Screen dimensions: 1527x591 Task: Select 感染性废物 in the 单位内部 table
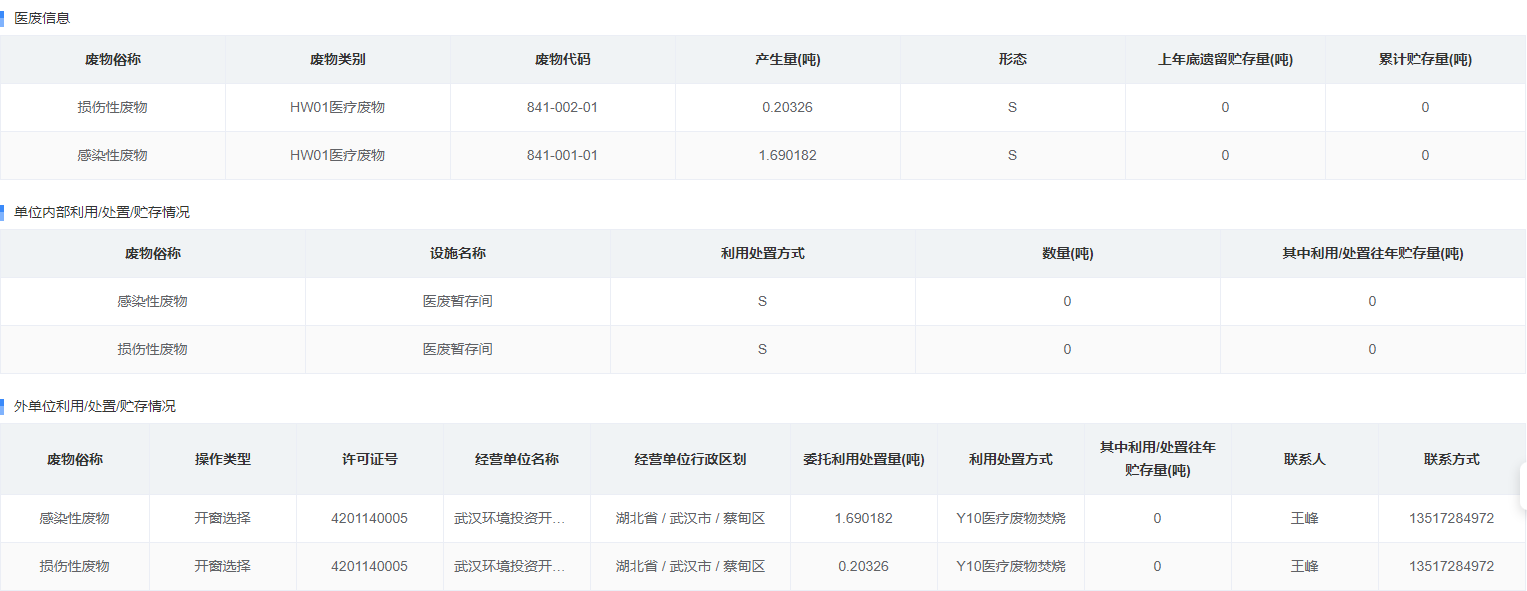coord(152,301)
